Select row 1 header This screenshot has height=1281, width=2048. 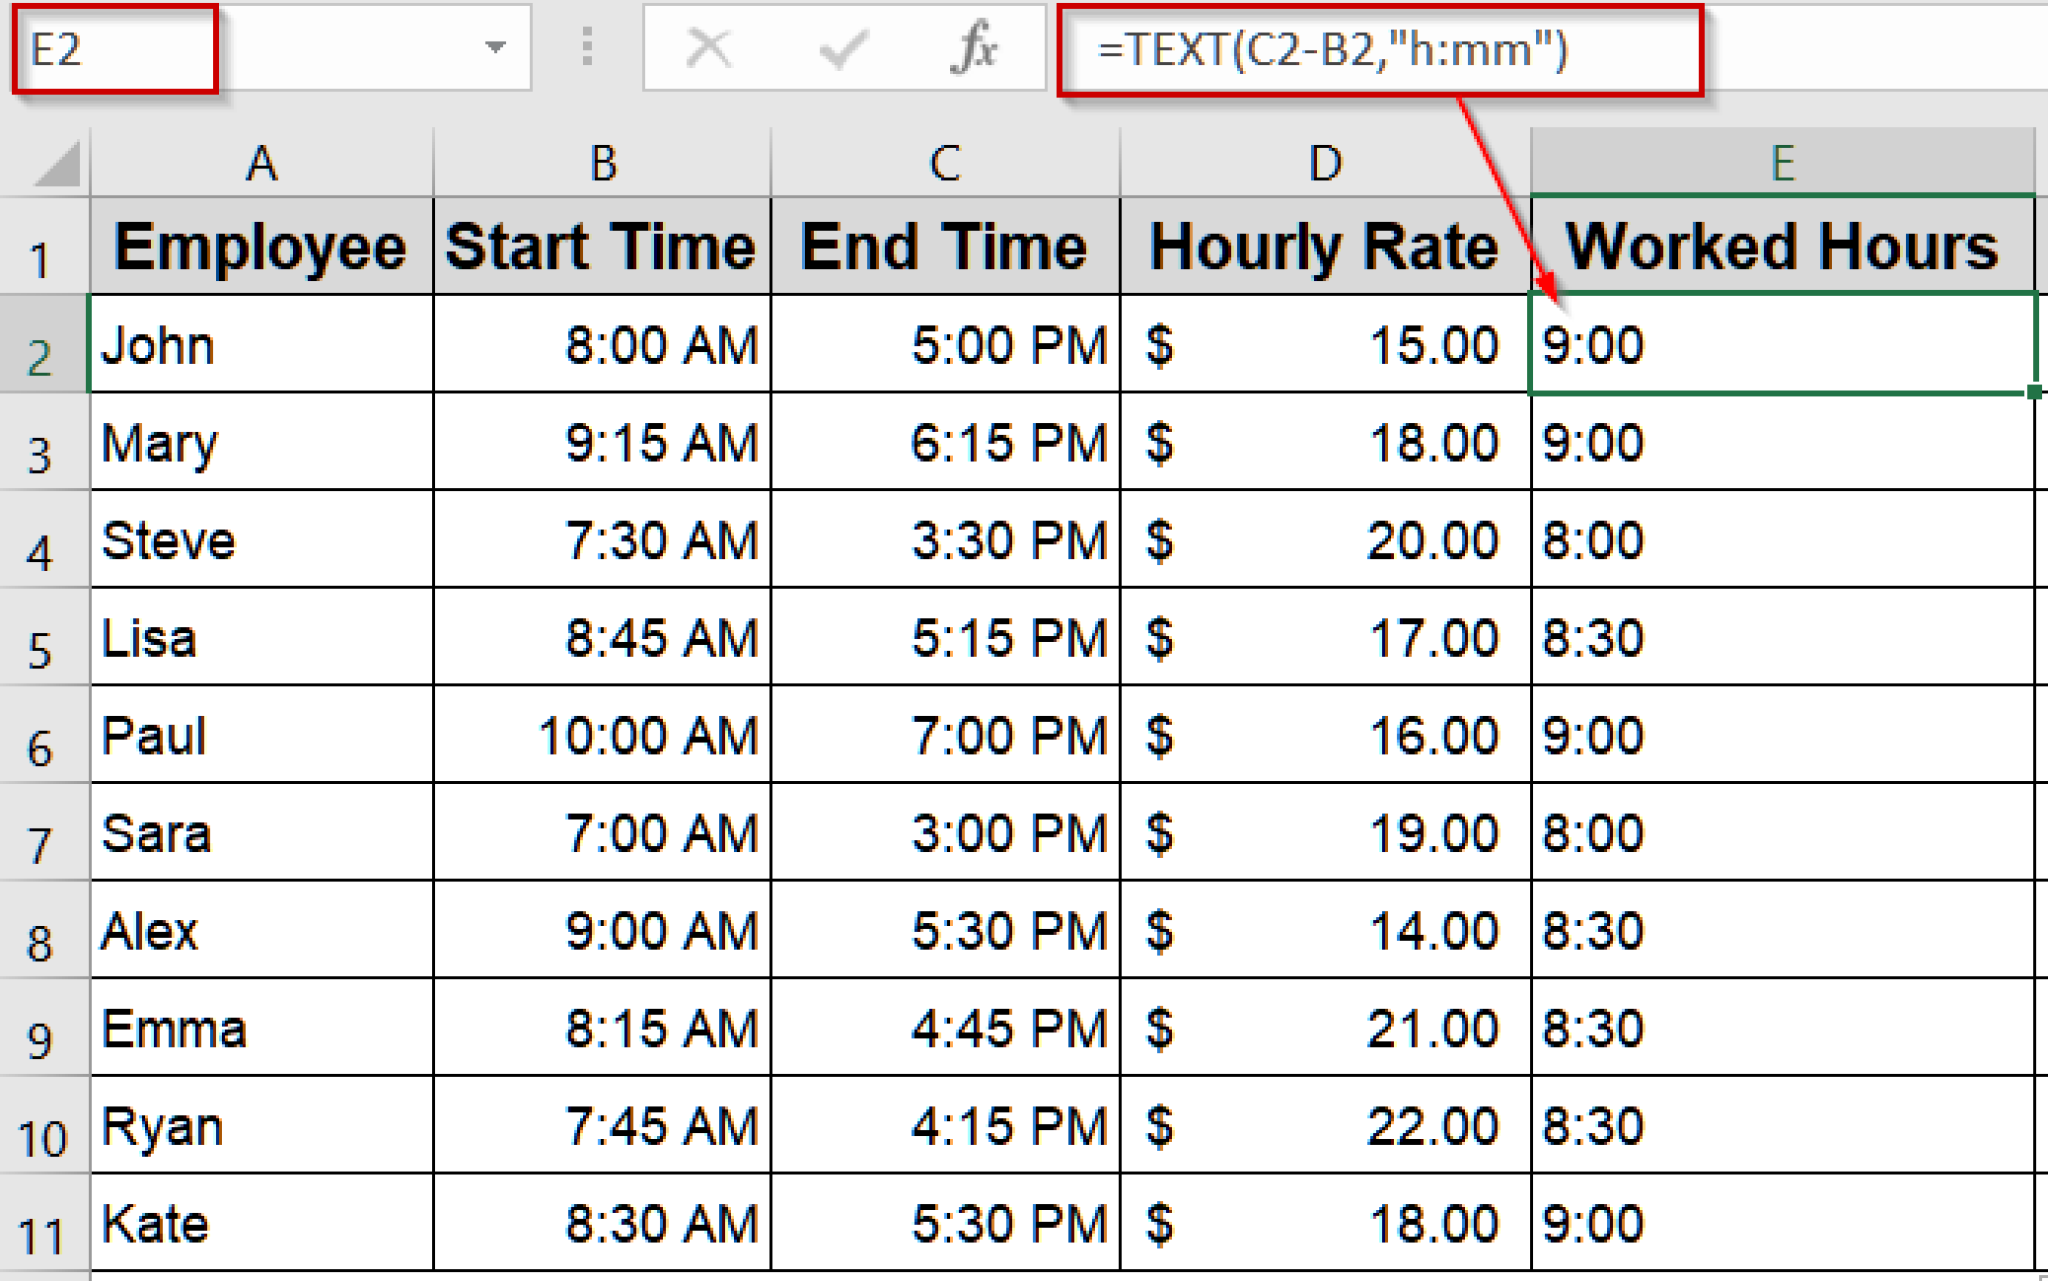click(44, 246)
